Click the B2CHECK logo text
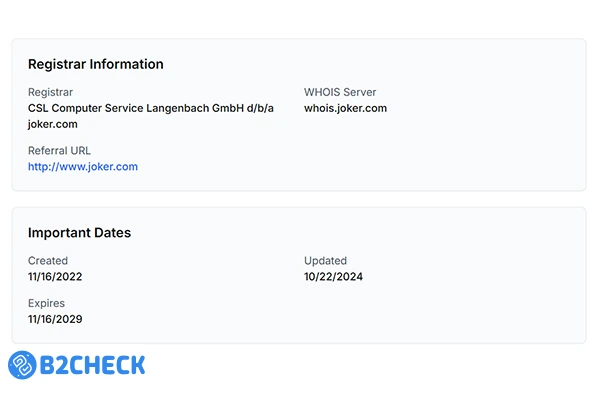Screen dimensions: 600x400 (94, 365)
